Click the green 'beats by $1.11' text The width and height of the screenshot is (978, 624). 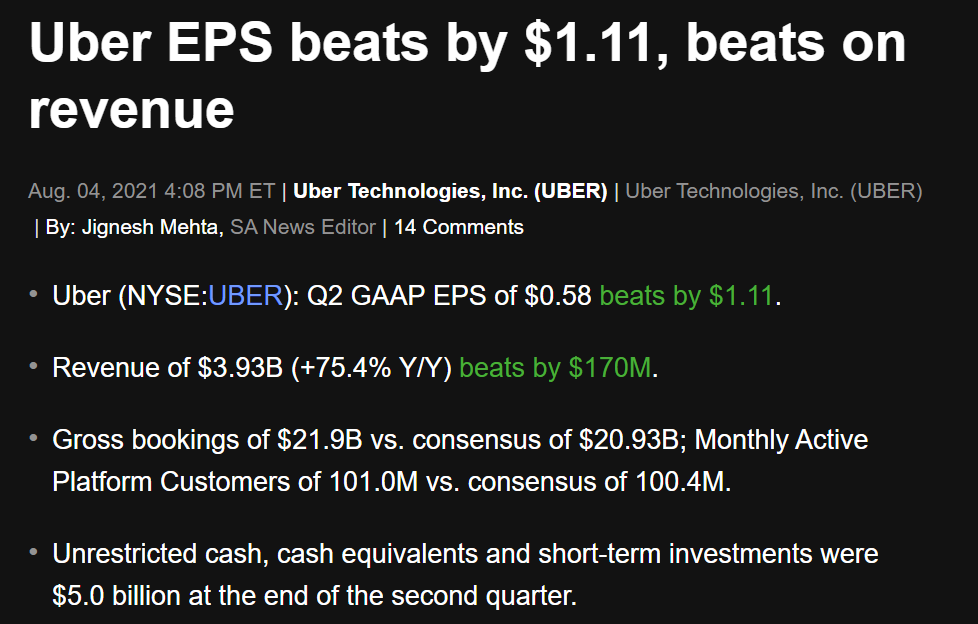(x=686, y=296)
